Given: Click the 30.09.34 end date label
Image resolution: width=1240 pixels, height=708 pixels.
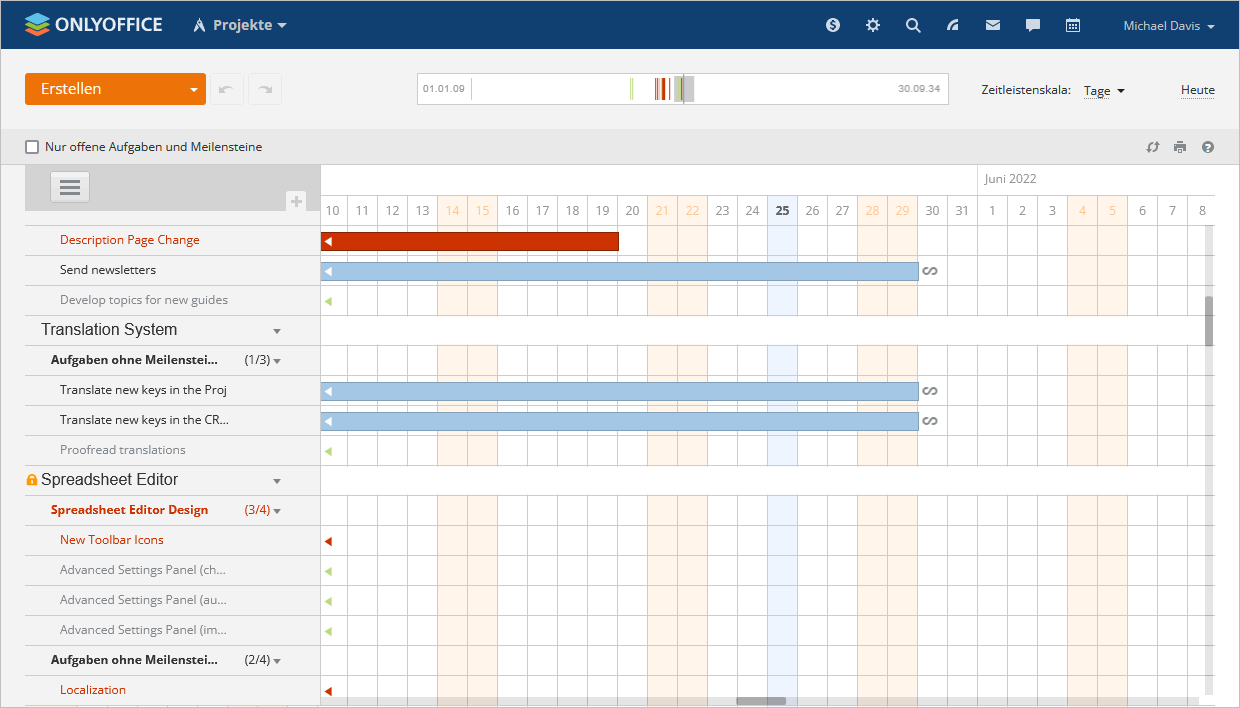Looking at the screenshot, I should (919, 89).
